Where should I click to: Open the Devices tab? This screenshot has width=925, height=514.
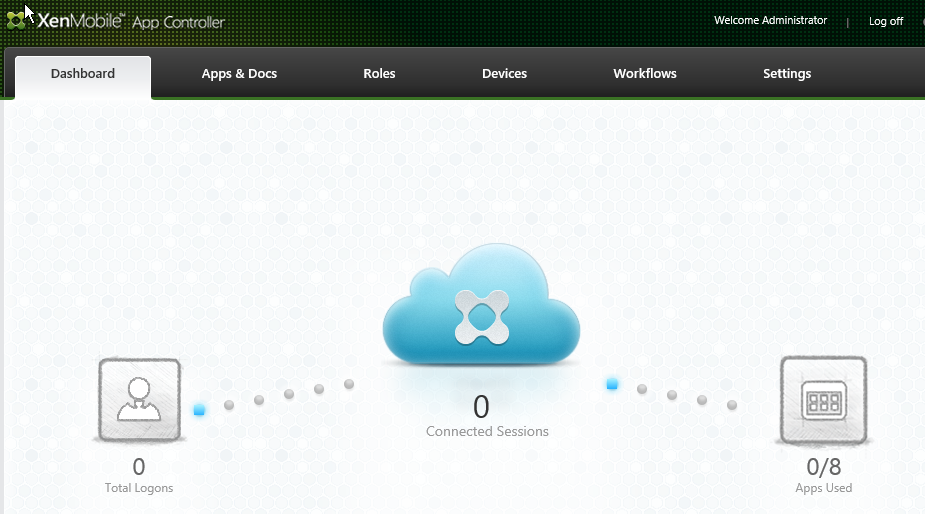click(x=504, y=74)
